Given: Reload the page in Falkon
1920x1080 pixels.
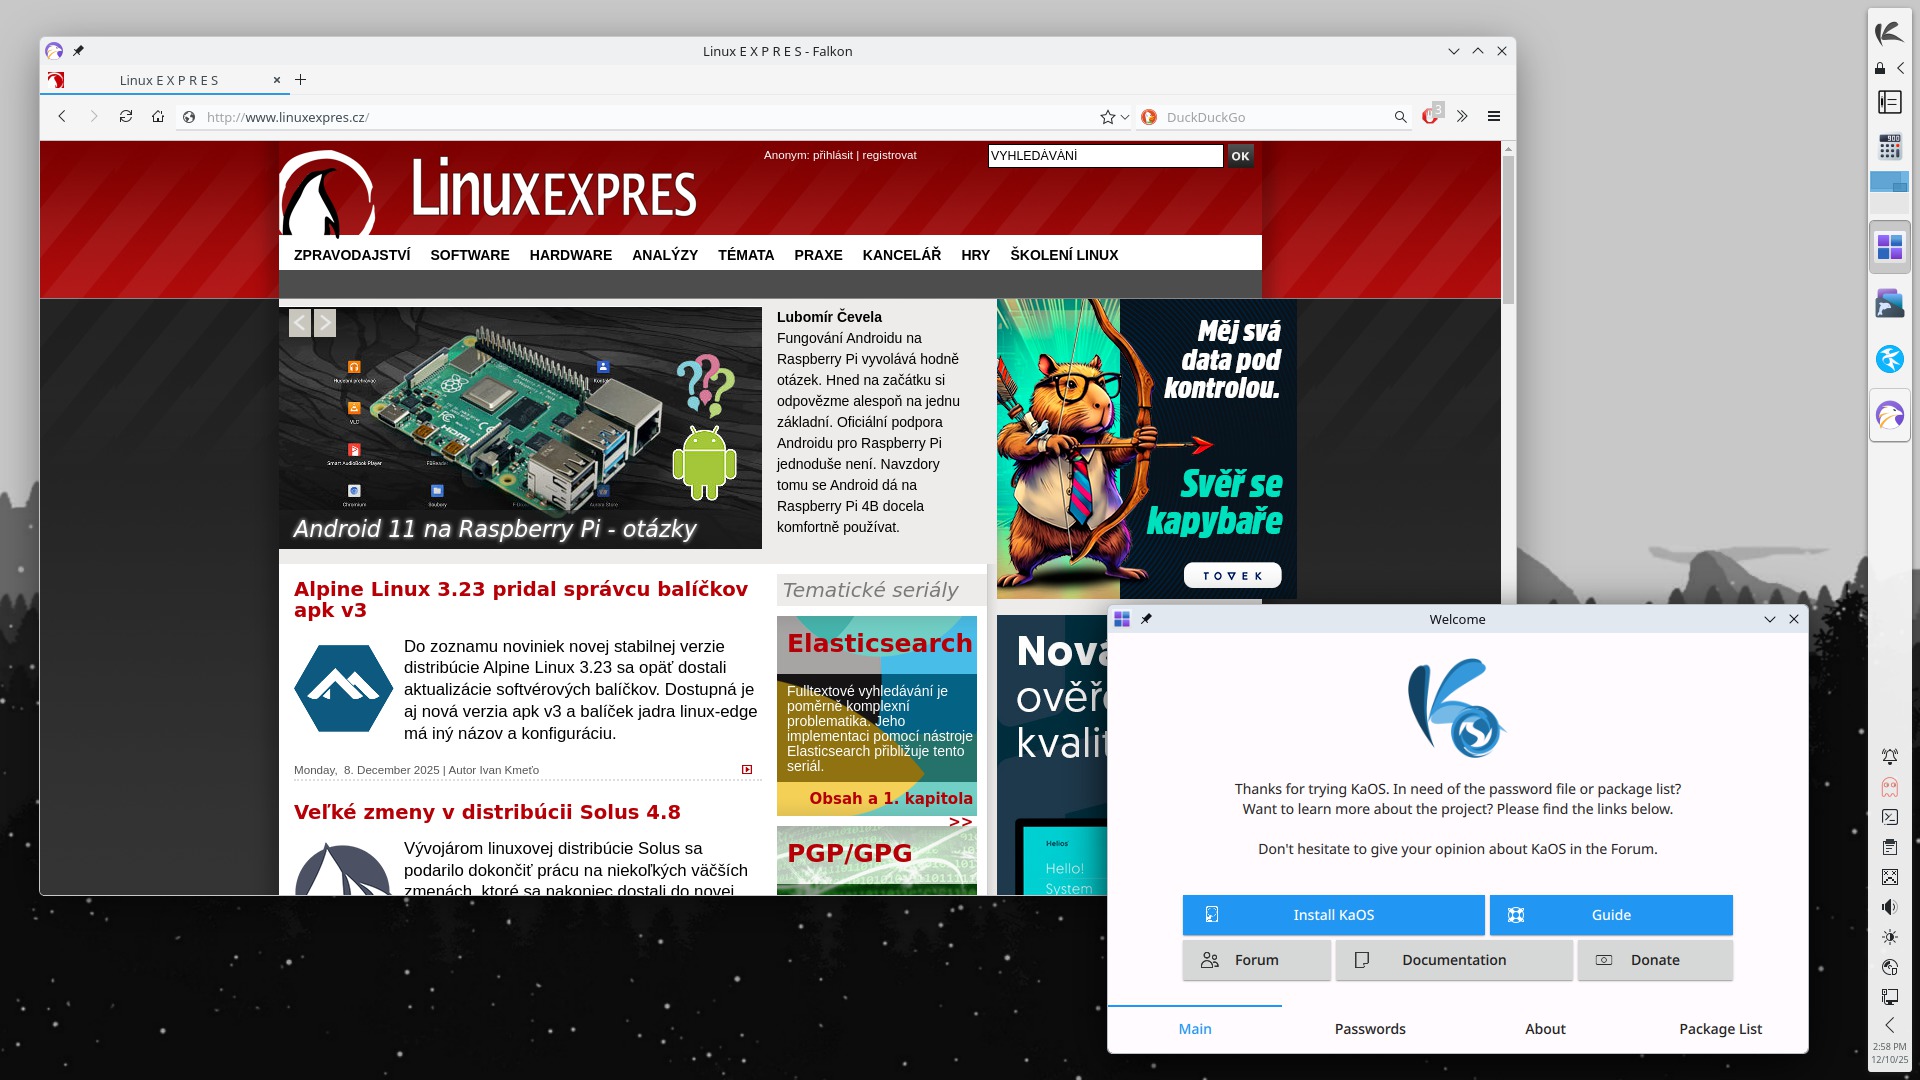Looking at the screenshot, I should (126, 117).
